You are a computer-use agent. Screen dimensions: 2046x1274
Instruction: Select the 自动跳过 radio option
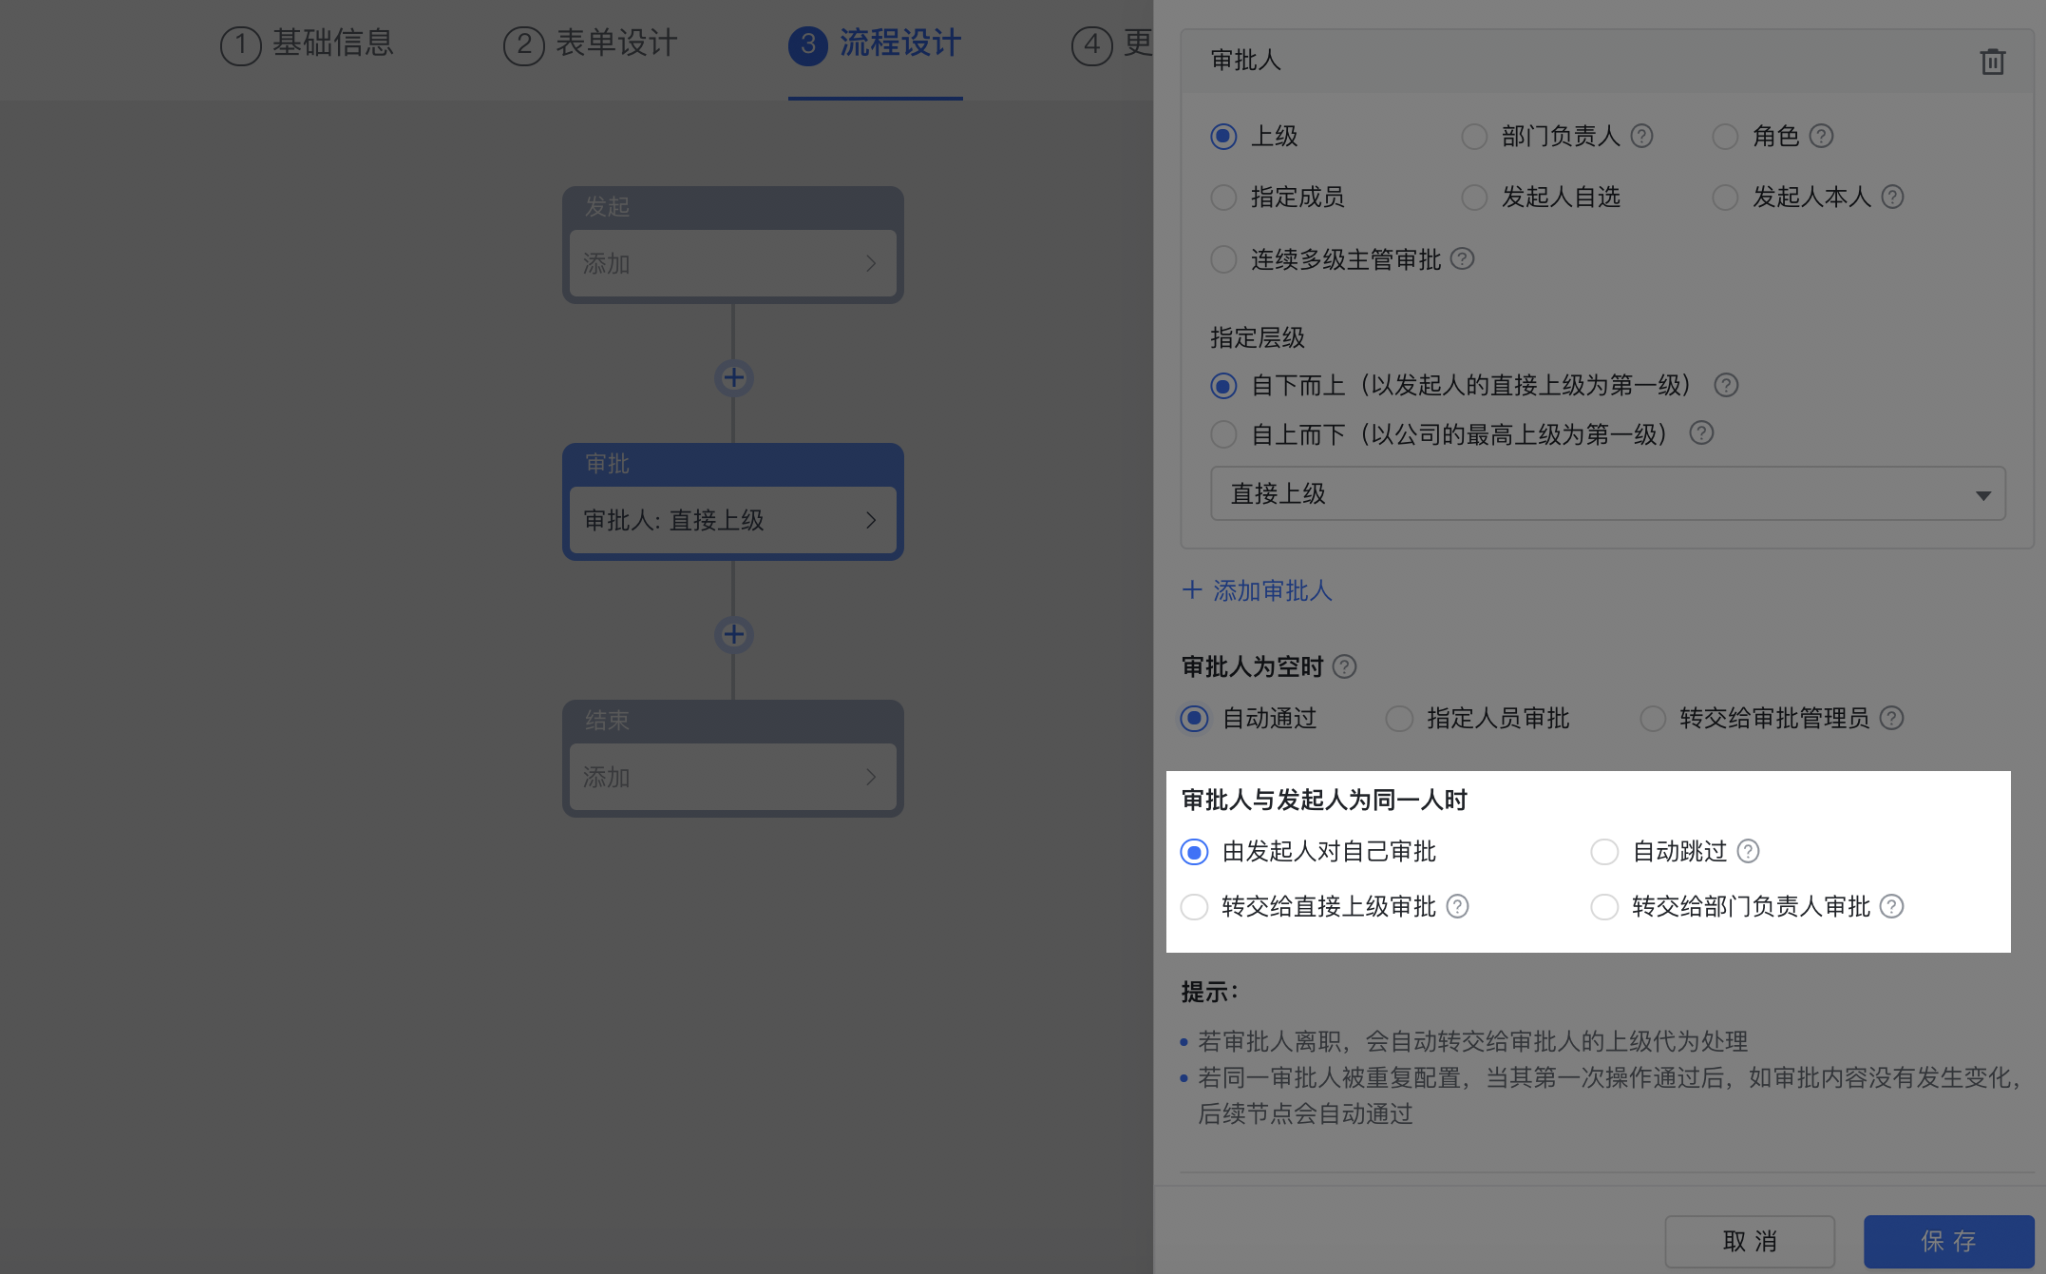coord(1604,852)
